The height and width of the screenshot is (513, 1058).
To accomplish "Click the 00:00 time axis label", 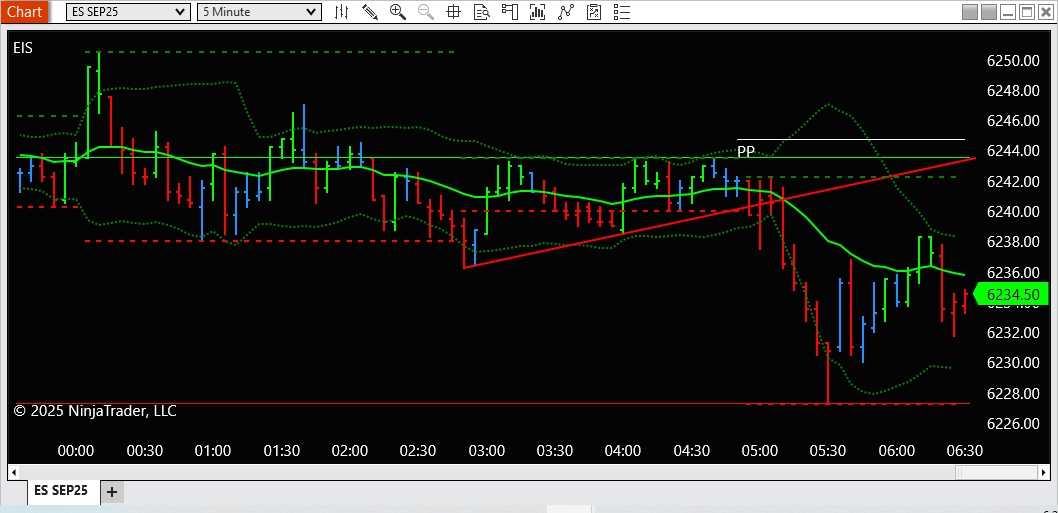I will [76, 450].
